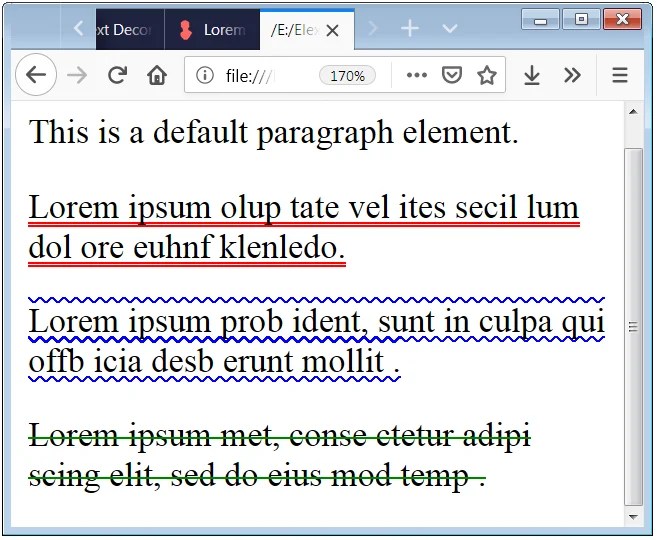Close the Firefox window
This screenshot has height=540, width=657.
622,19
